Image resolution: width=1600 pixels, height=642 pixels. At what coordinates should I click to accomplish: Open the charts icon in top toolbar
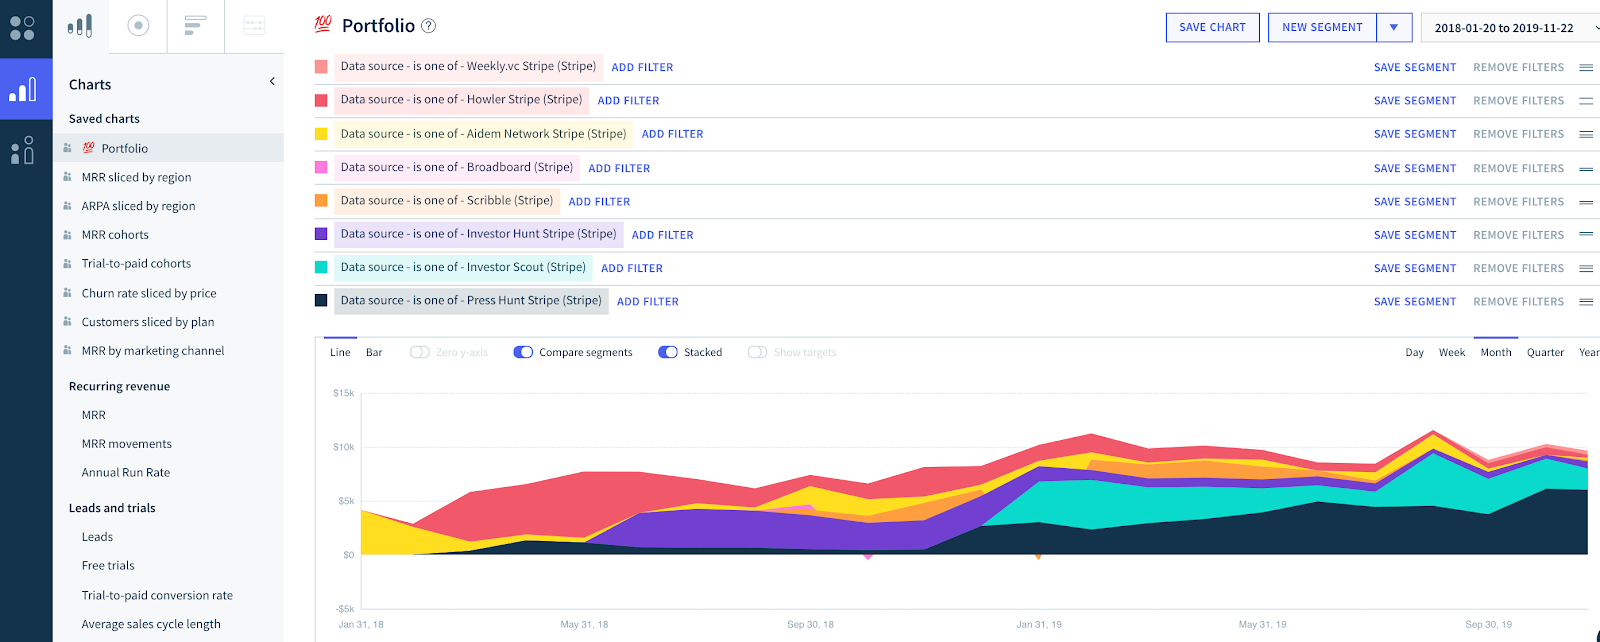(80, 26)
